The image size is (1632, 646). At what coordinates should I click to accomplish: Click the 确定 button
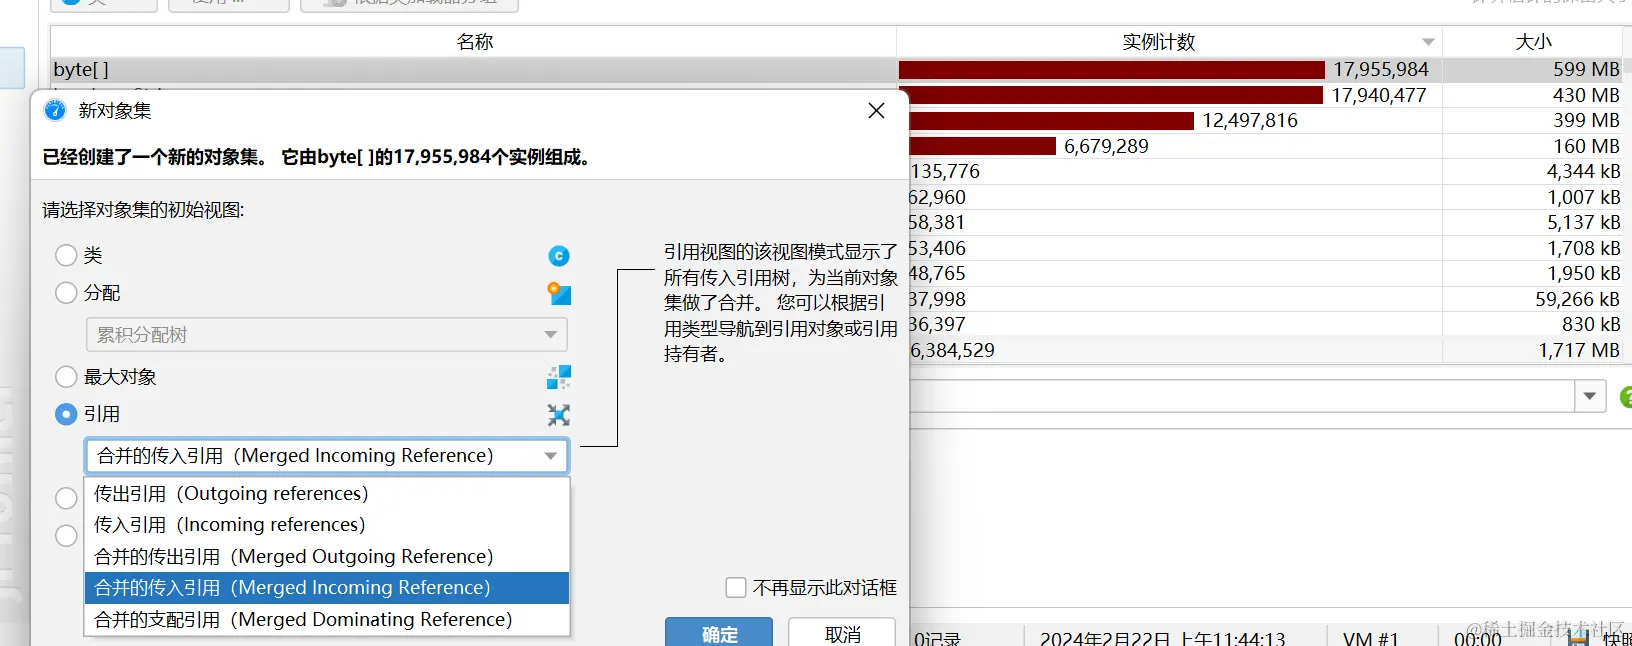[x=719, y=634]
